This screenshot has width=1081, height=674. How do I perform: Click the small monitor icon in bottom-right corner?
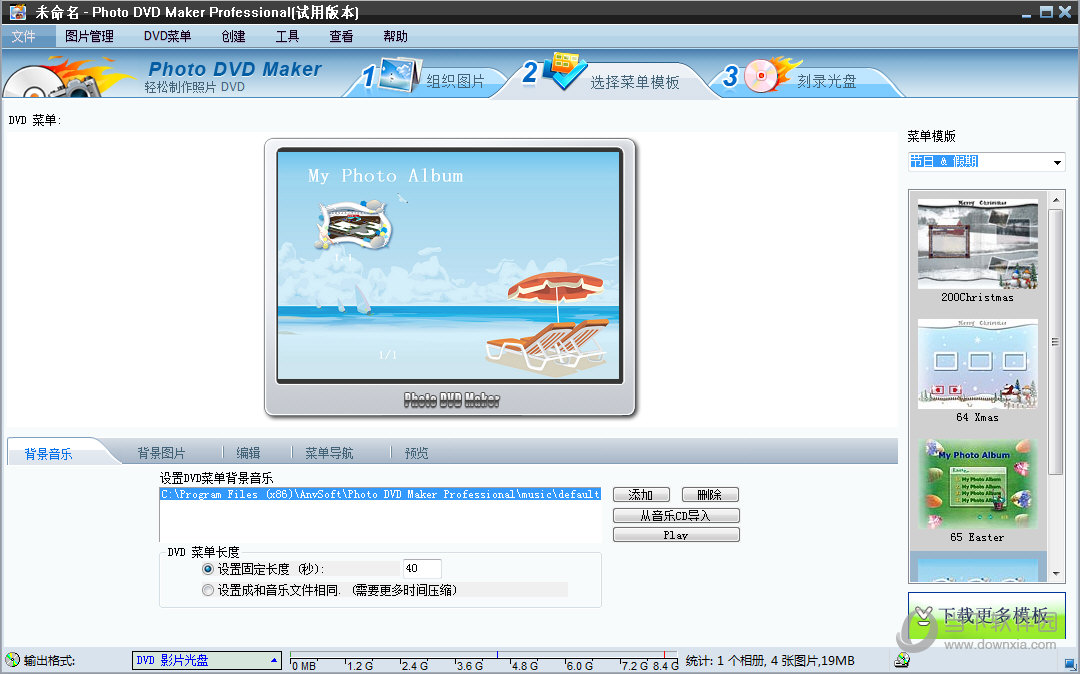[1070, 664]
